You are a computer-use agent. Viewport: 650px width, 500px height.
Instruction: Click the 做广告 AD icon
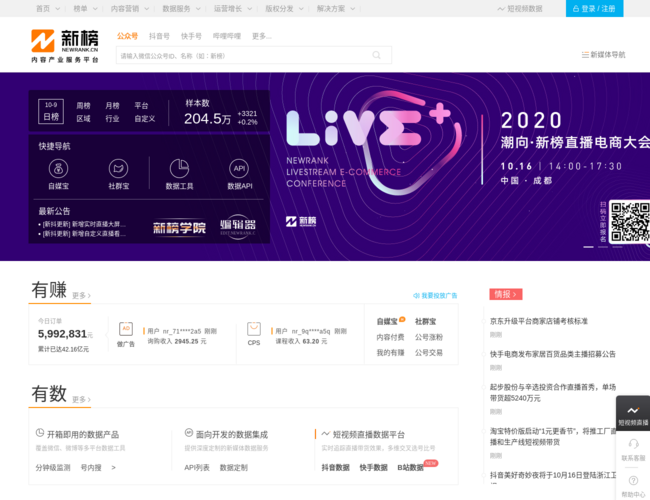126,328
